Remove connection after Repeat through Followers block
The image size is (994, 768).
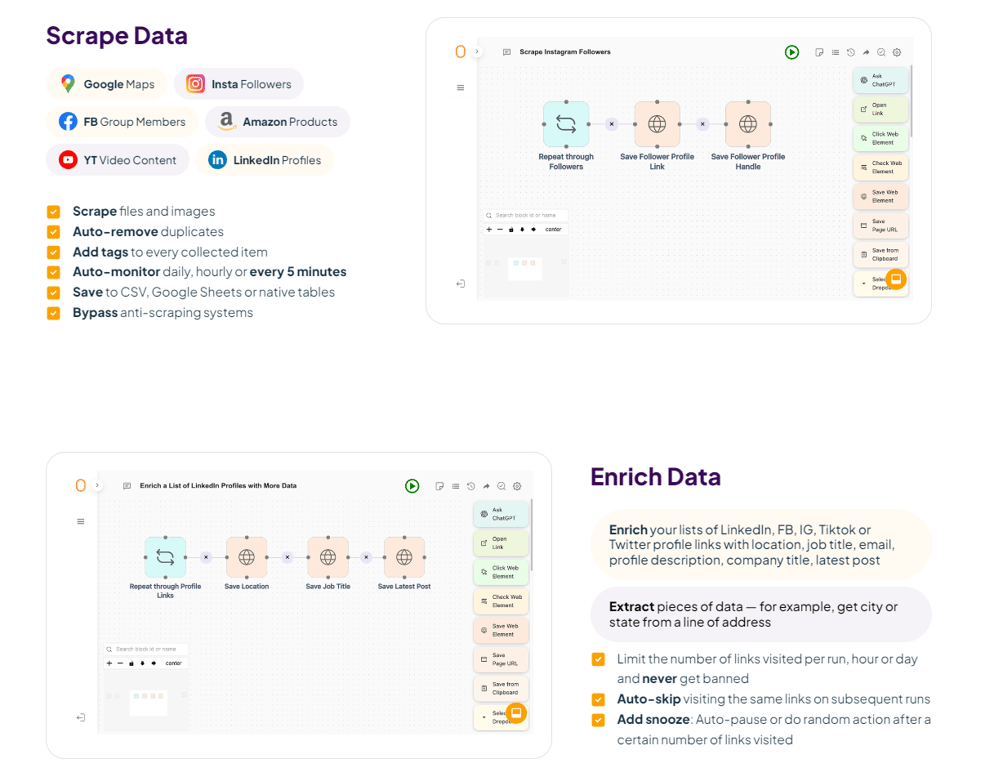[x=612, y=124]
